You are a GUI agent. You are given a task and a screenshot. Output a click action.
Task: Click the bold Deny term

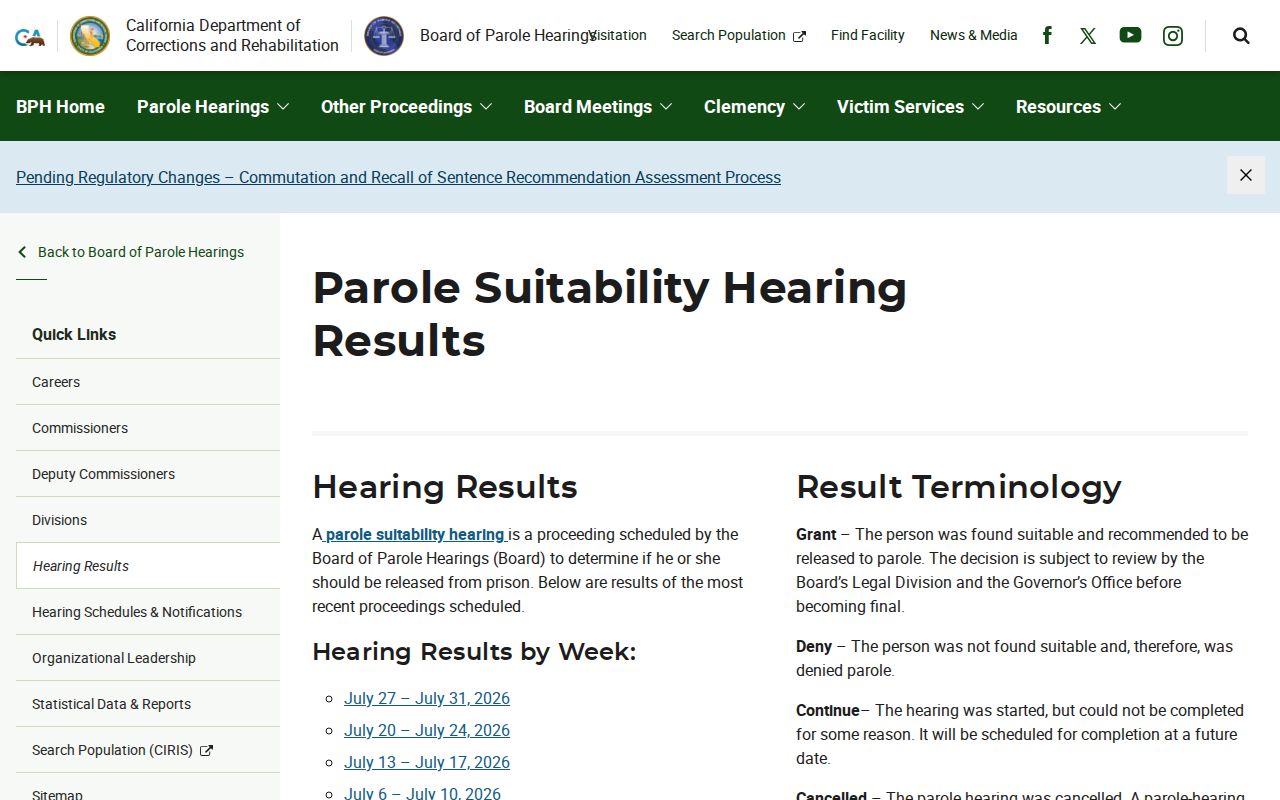[814, 646]
